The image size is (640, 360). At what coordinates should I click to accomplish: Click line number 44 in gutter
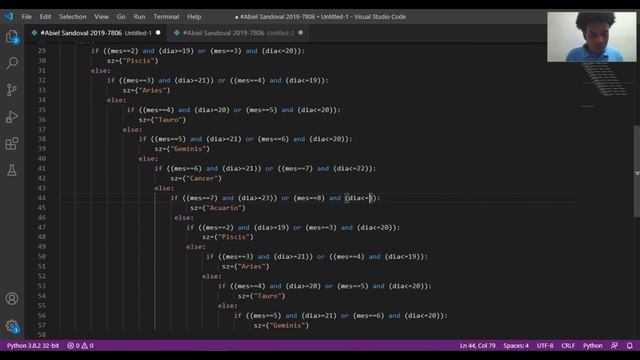42,198
